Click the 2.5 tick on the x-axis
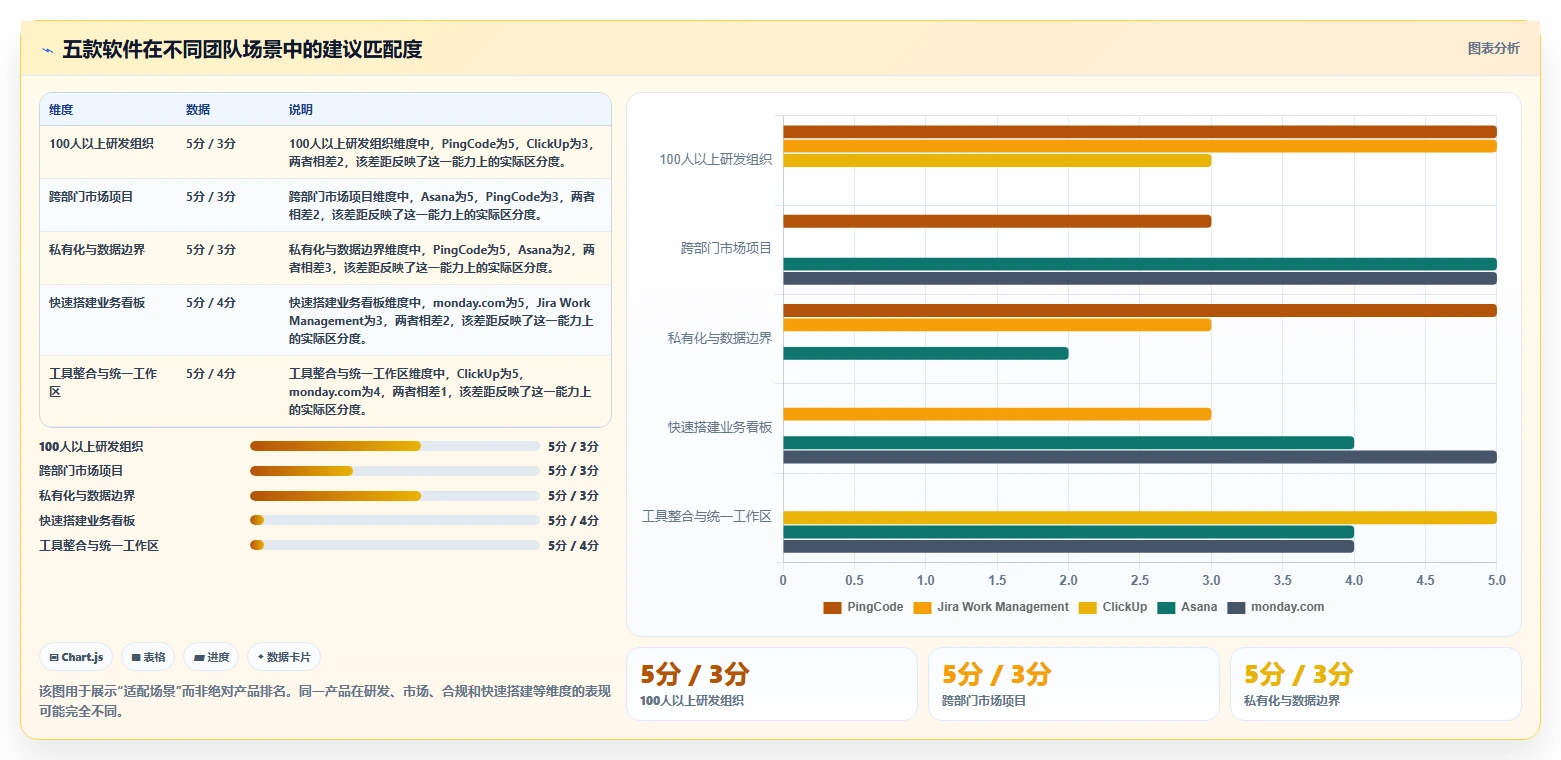 tap(1140, 580)
